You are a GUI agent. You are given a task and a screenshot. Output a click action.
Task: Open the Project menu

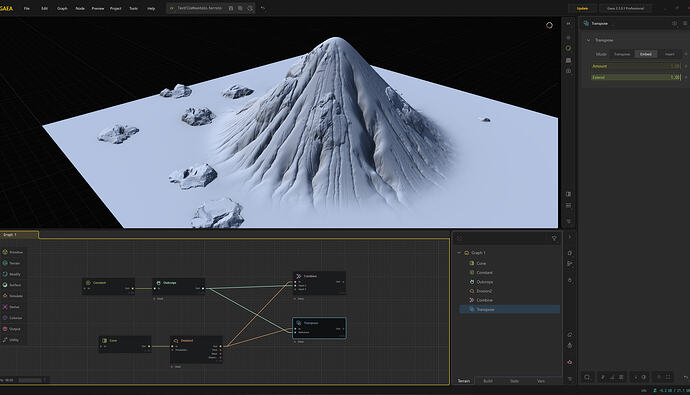[x=116, y=8]
